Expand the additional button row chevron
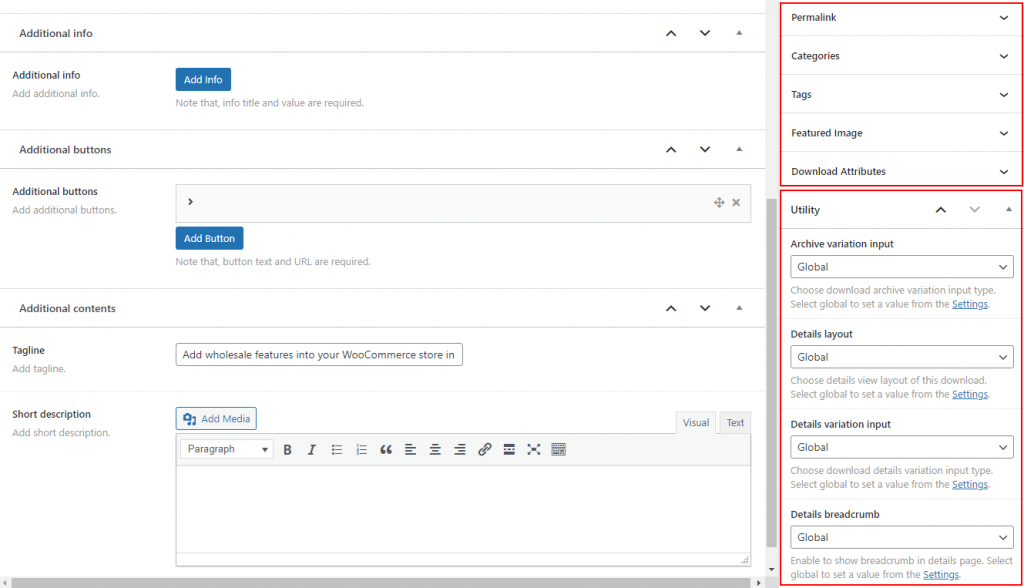This screenshot has width=1024, height=588. 190,202
